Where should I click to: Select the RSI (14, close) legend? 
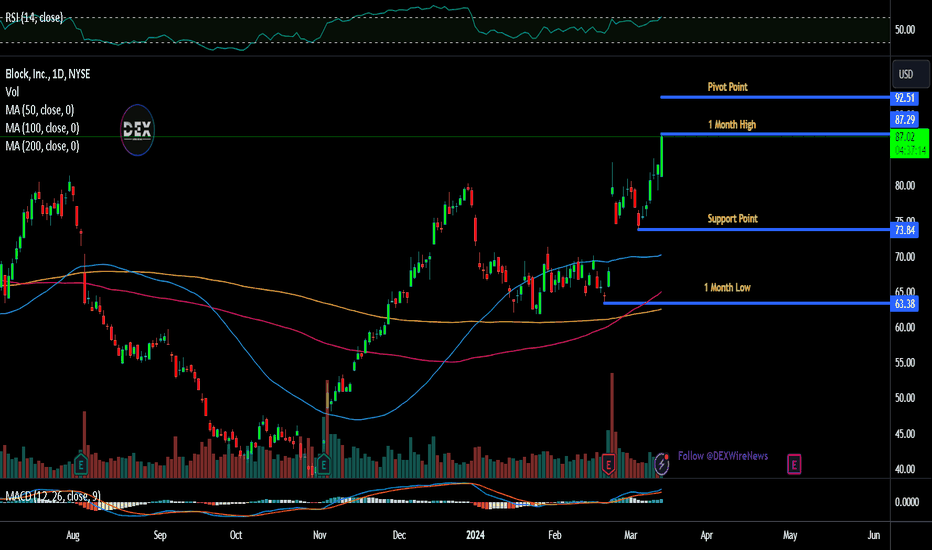[34, 18]
